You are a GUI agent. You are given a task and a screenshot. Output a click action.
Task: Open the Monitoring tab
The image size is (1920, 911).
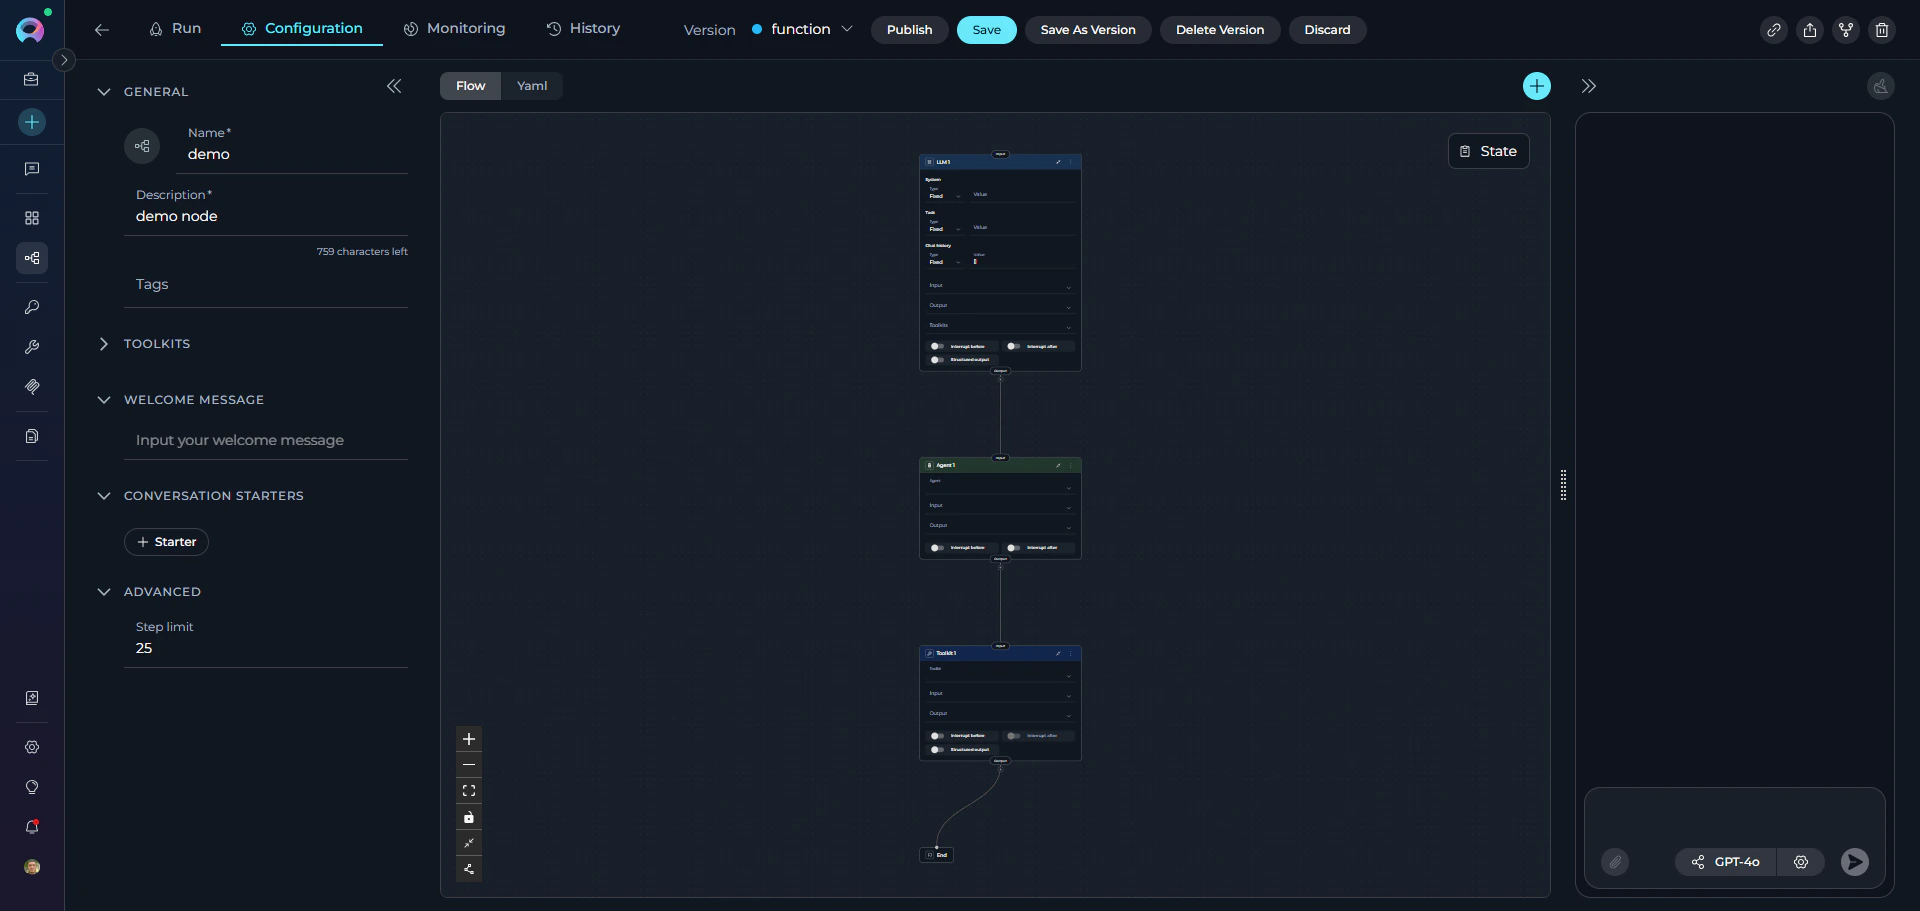pos(455,29)
